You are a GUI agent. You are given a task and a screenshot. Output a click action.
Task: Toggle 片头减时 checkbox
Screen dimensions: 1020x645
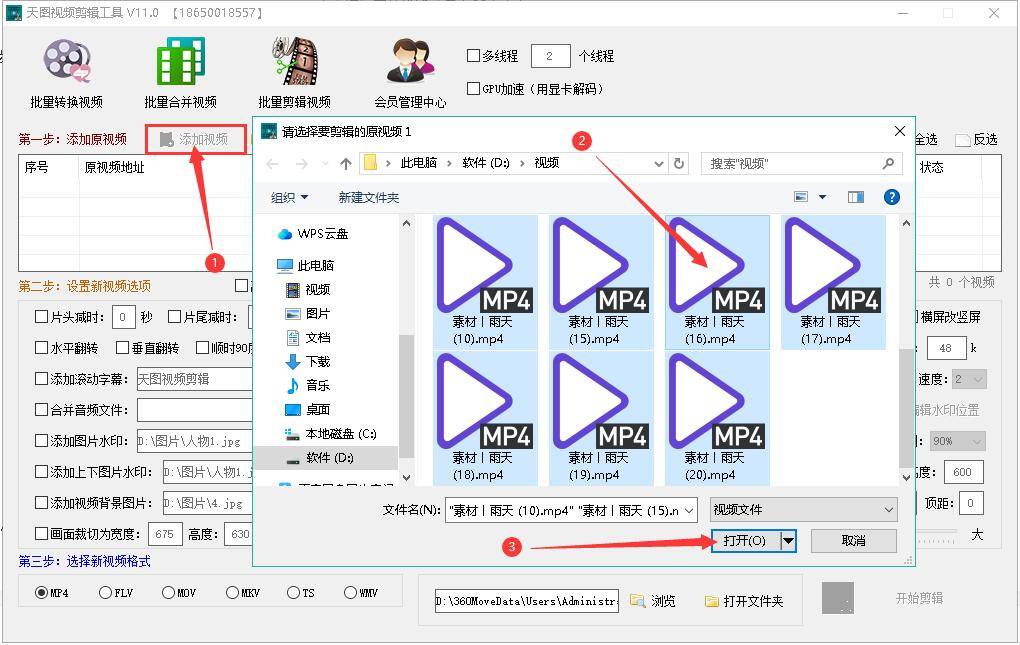pyautogui.click(x=41, y=317)
